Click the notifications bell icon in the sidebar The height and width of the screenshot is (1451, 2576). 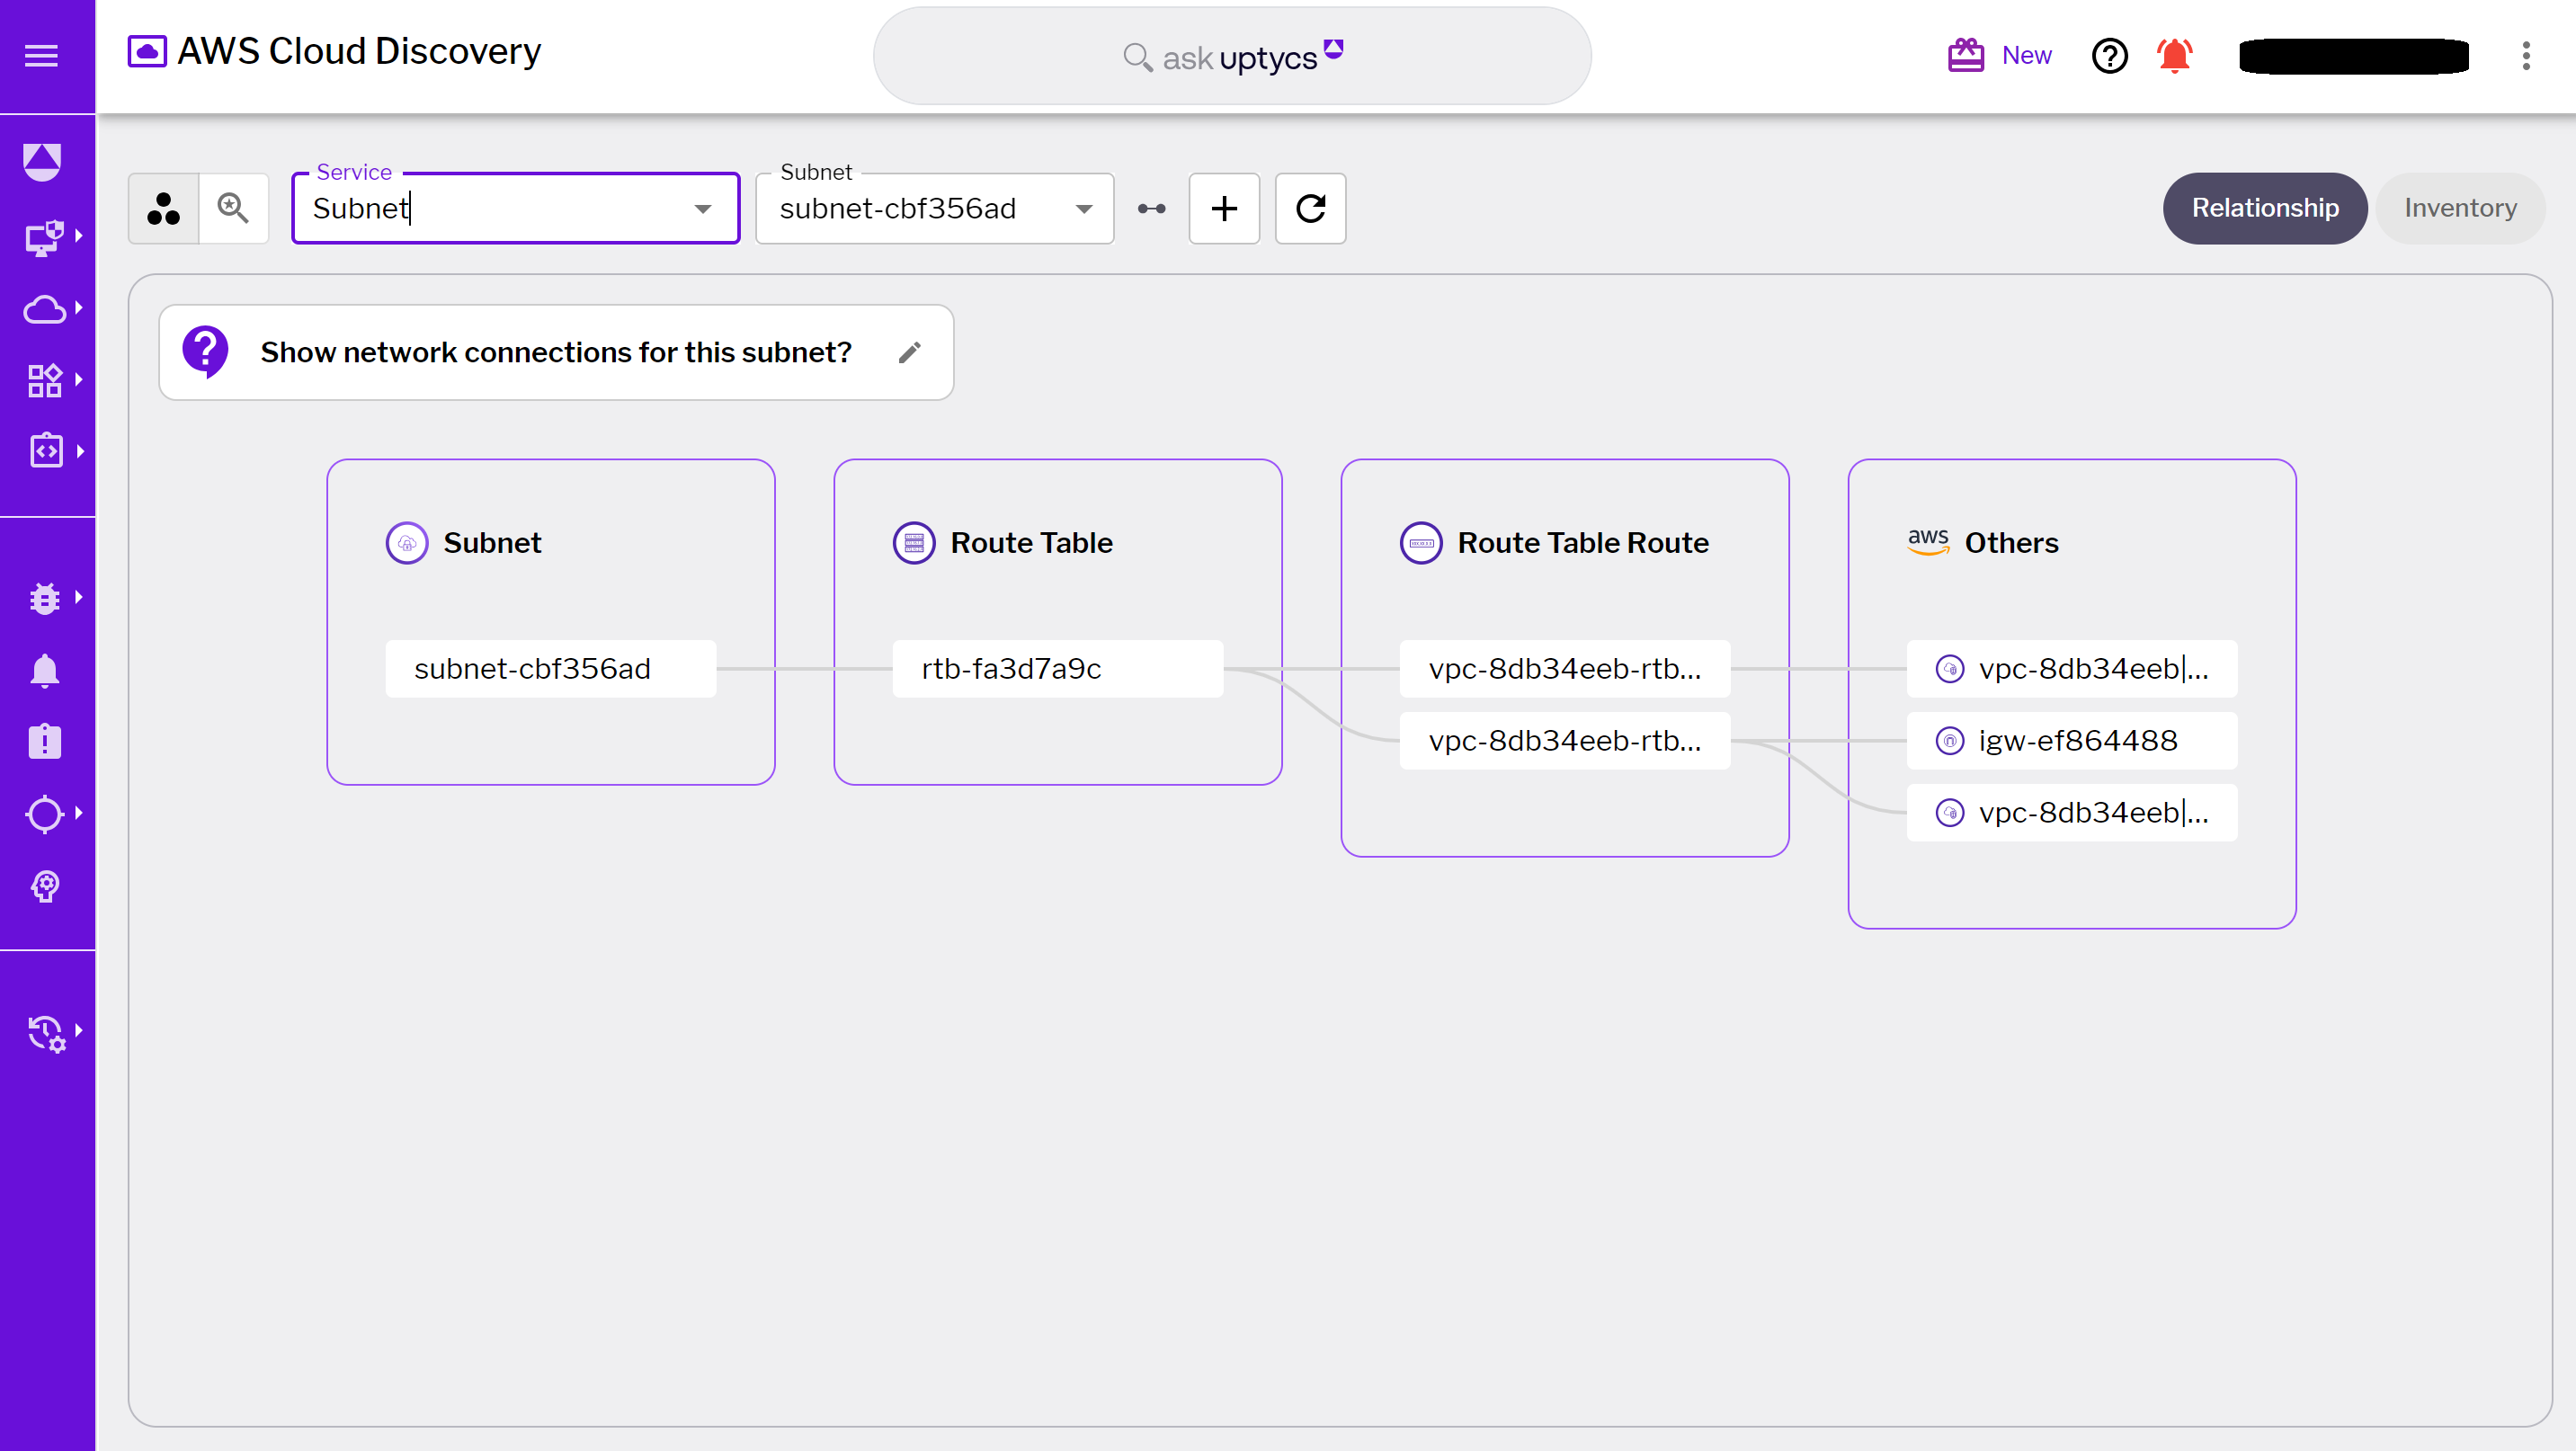click(45, 669)
